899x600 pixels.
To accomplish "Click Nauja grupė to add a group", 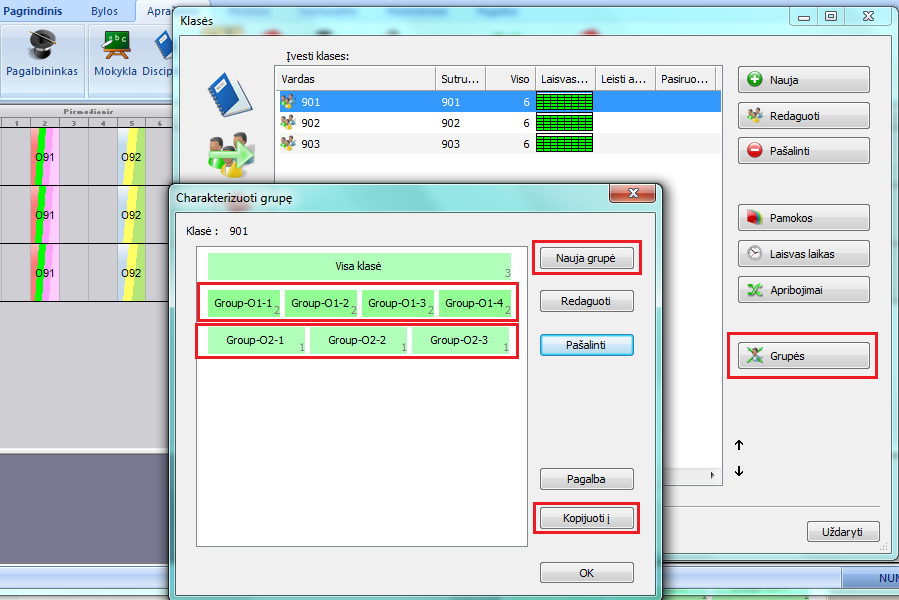I will point(586,258).
